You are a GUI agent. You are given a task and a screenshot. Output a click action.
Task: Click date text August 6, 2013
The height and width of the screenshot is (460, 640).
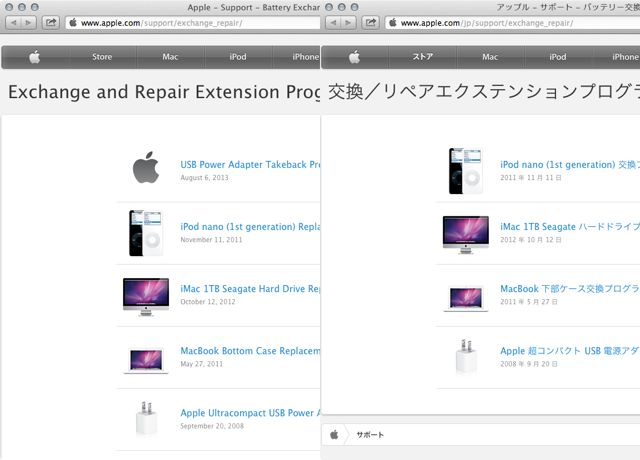(x=204, y=178)
